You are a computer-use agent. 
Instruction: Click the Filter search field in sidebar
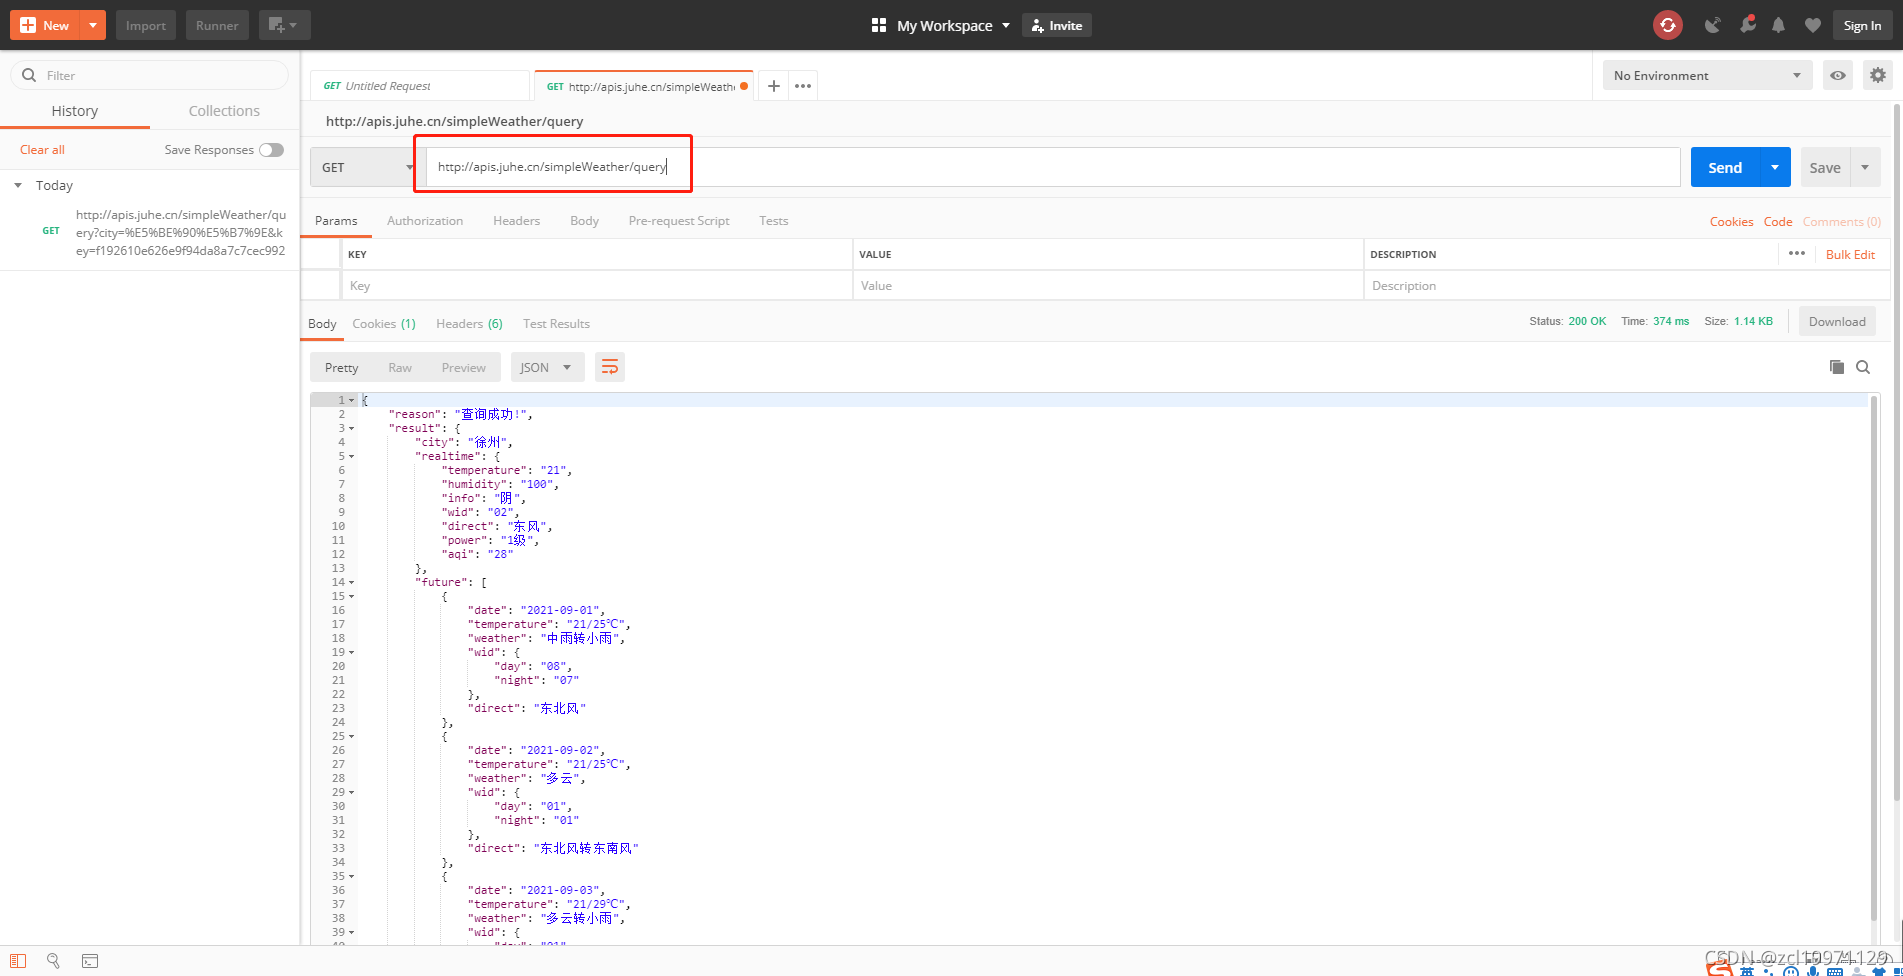click(x=150, y=75)
